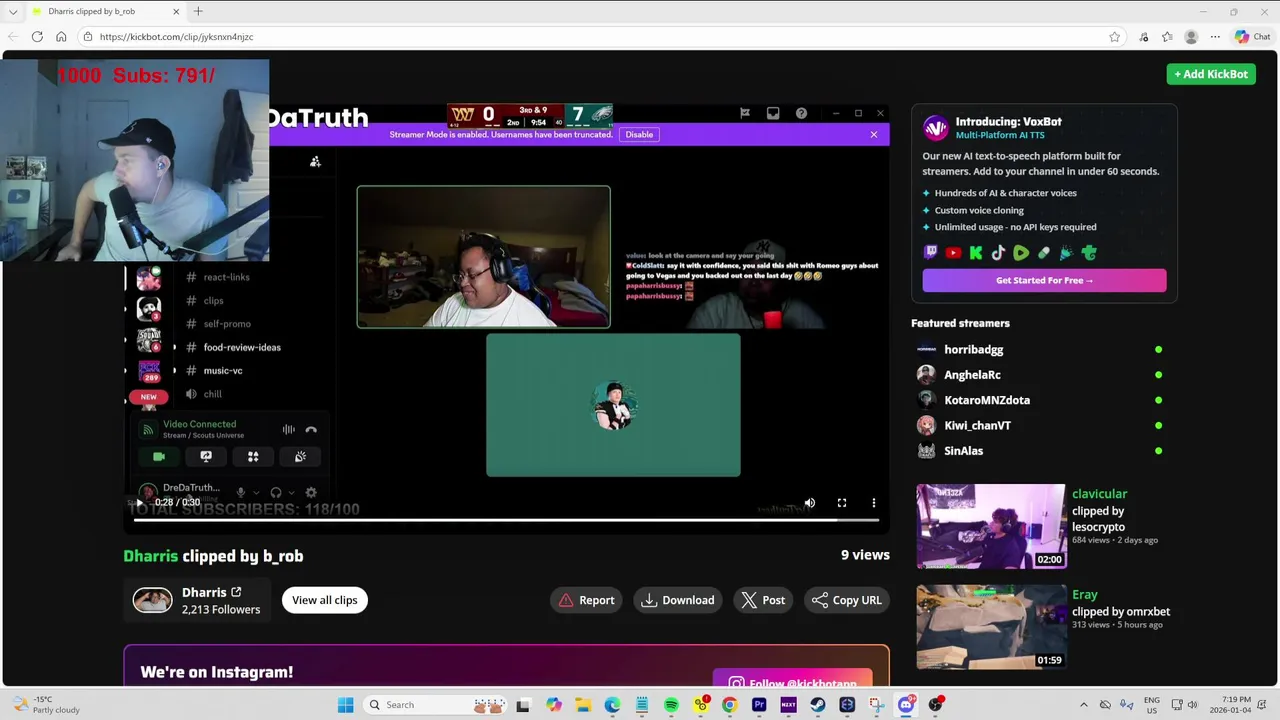Click the Rumble platform icon
The width and height of the screenshot is (1280, 720).
click(1021, 253)
